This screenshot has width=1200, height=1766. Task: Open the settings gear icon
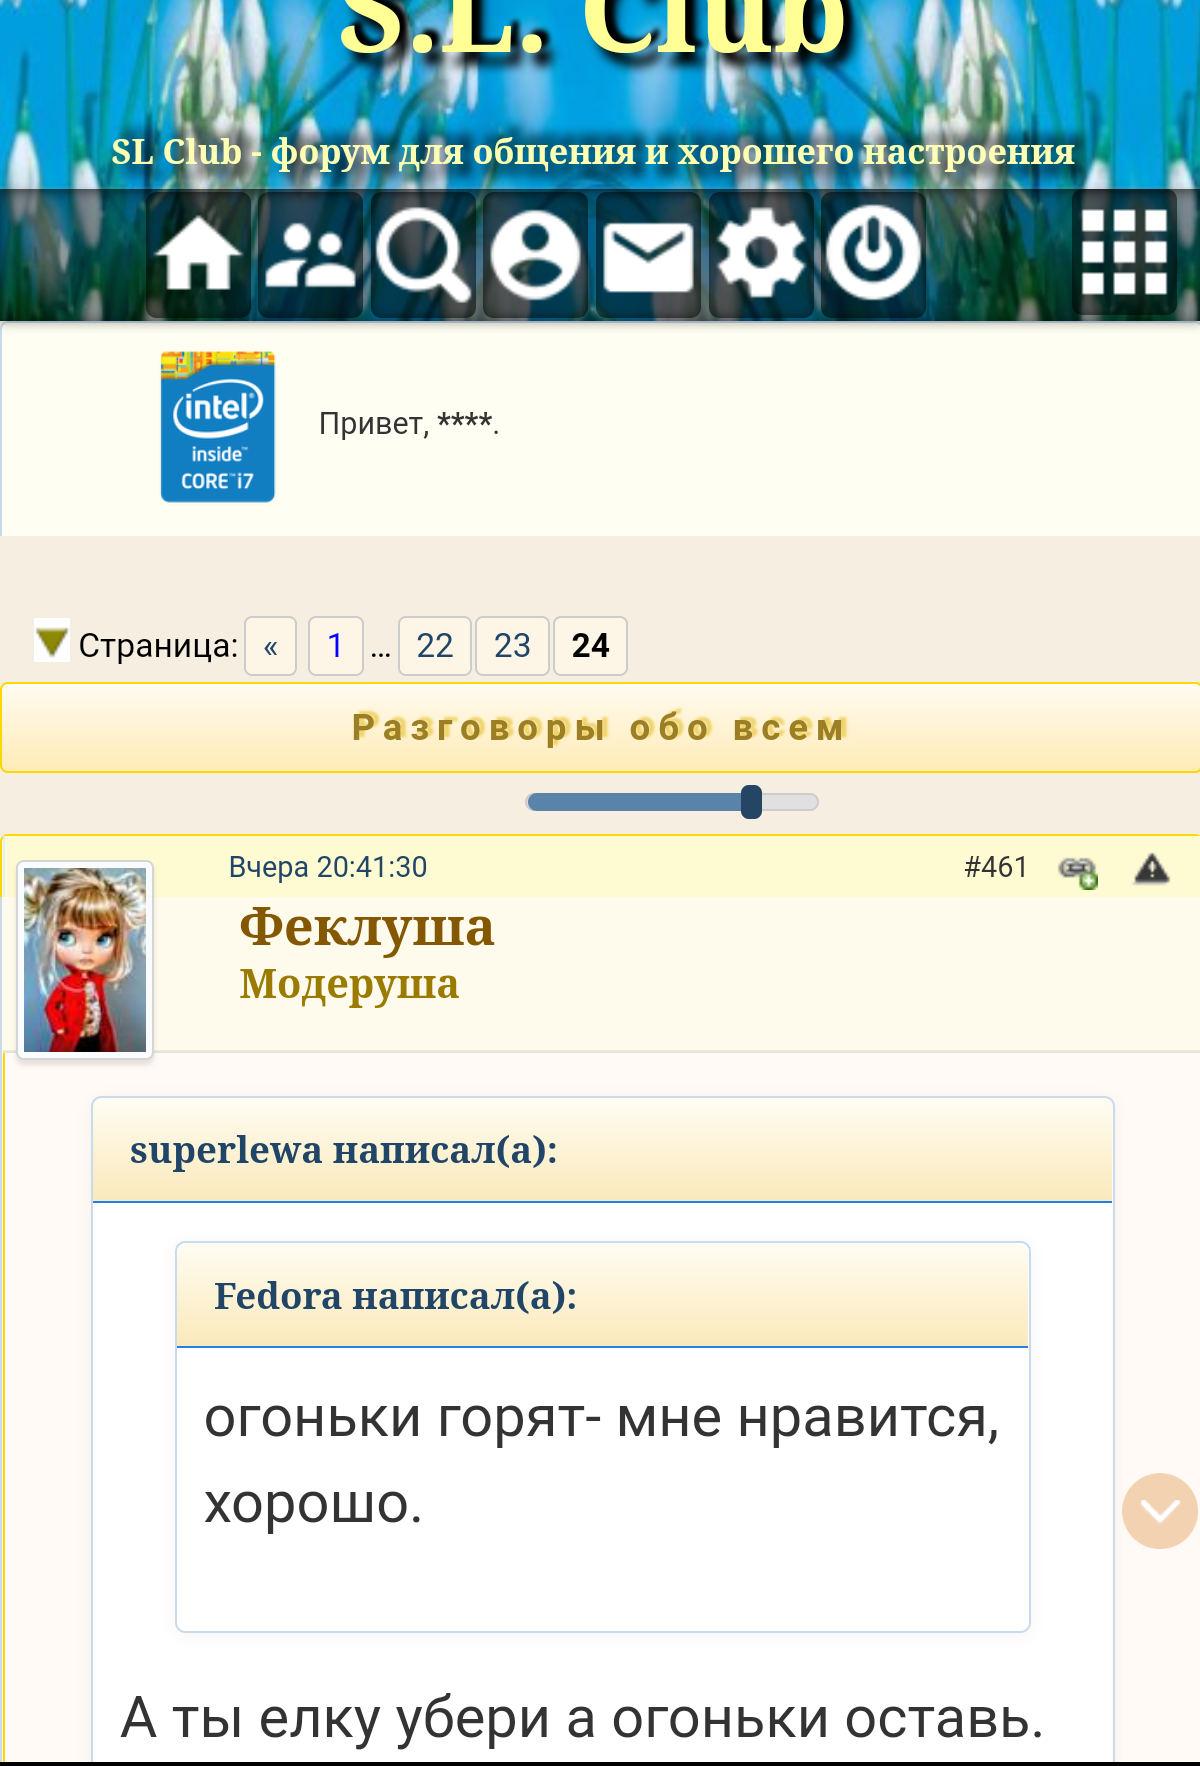coord(761,255)
